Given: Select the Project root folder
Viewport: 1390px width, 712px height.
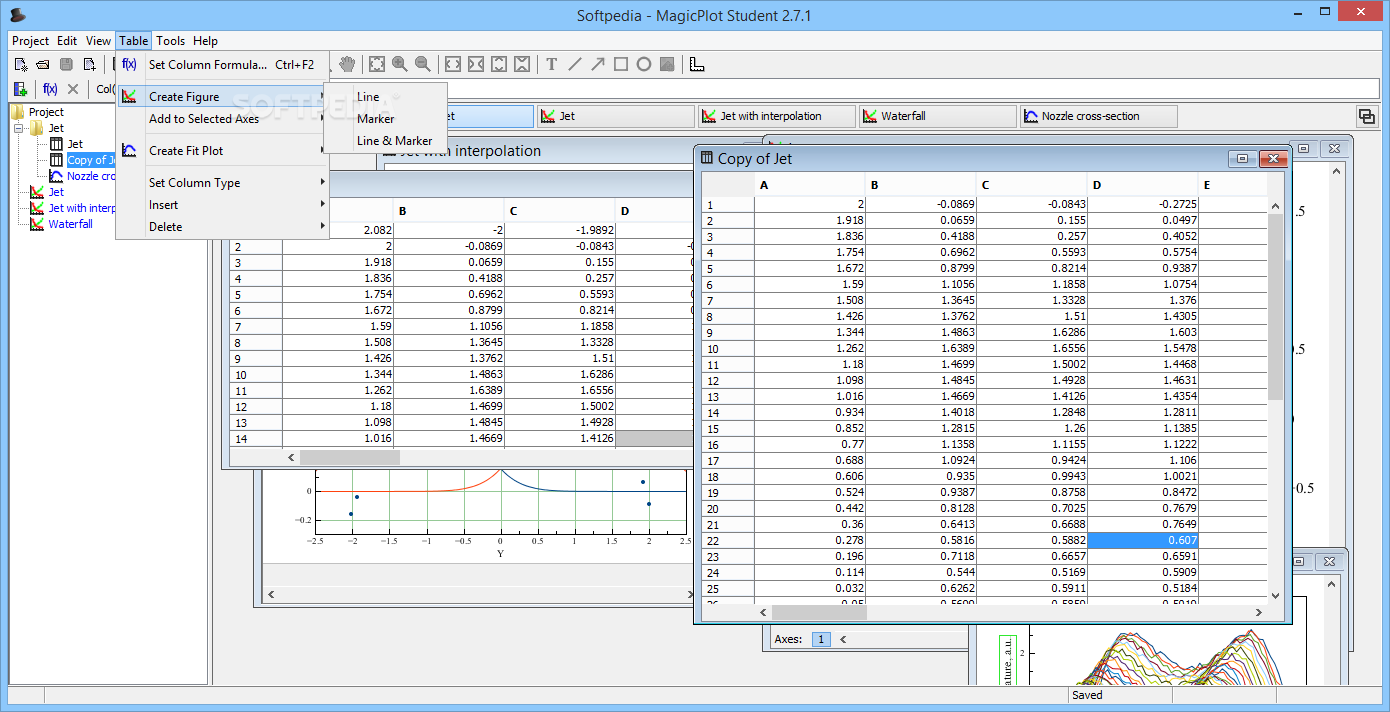Looking at the screenshot, I should coord(46,112).
